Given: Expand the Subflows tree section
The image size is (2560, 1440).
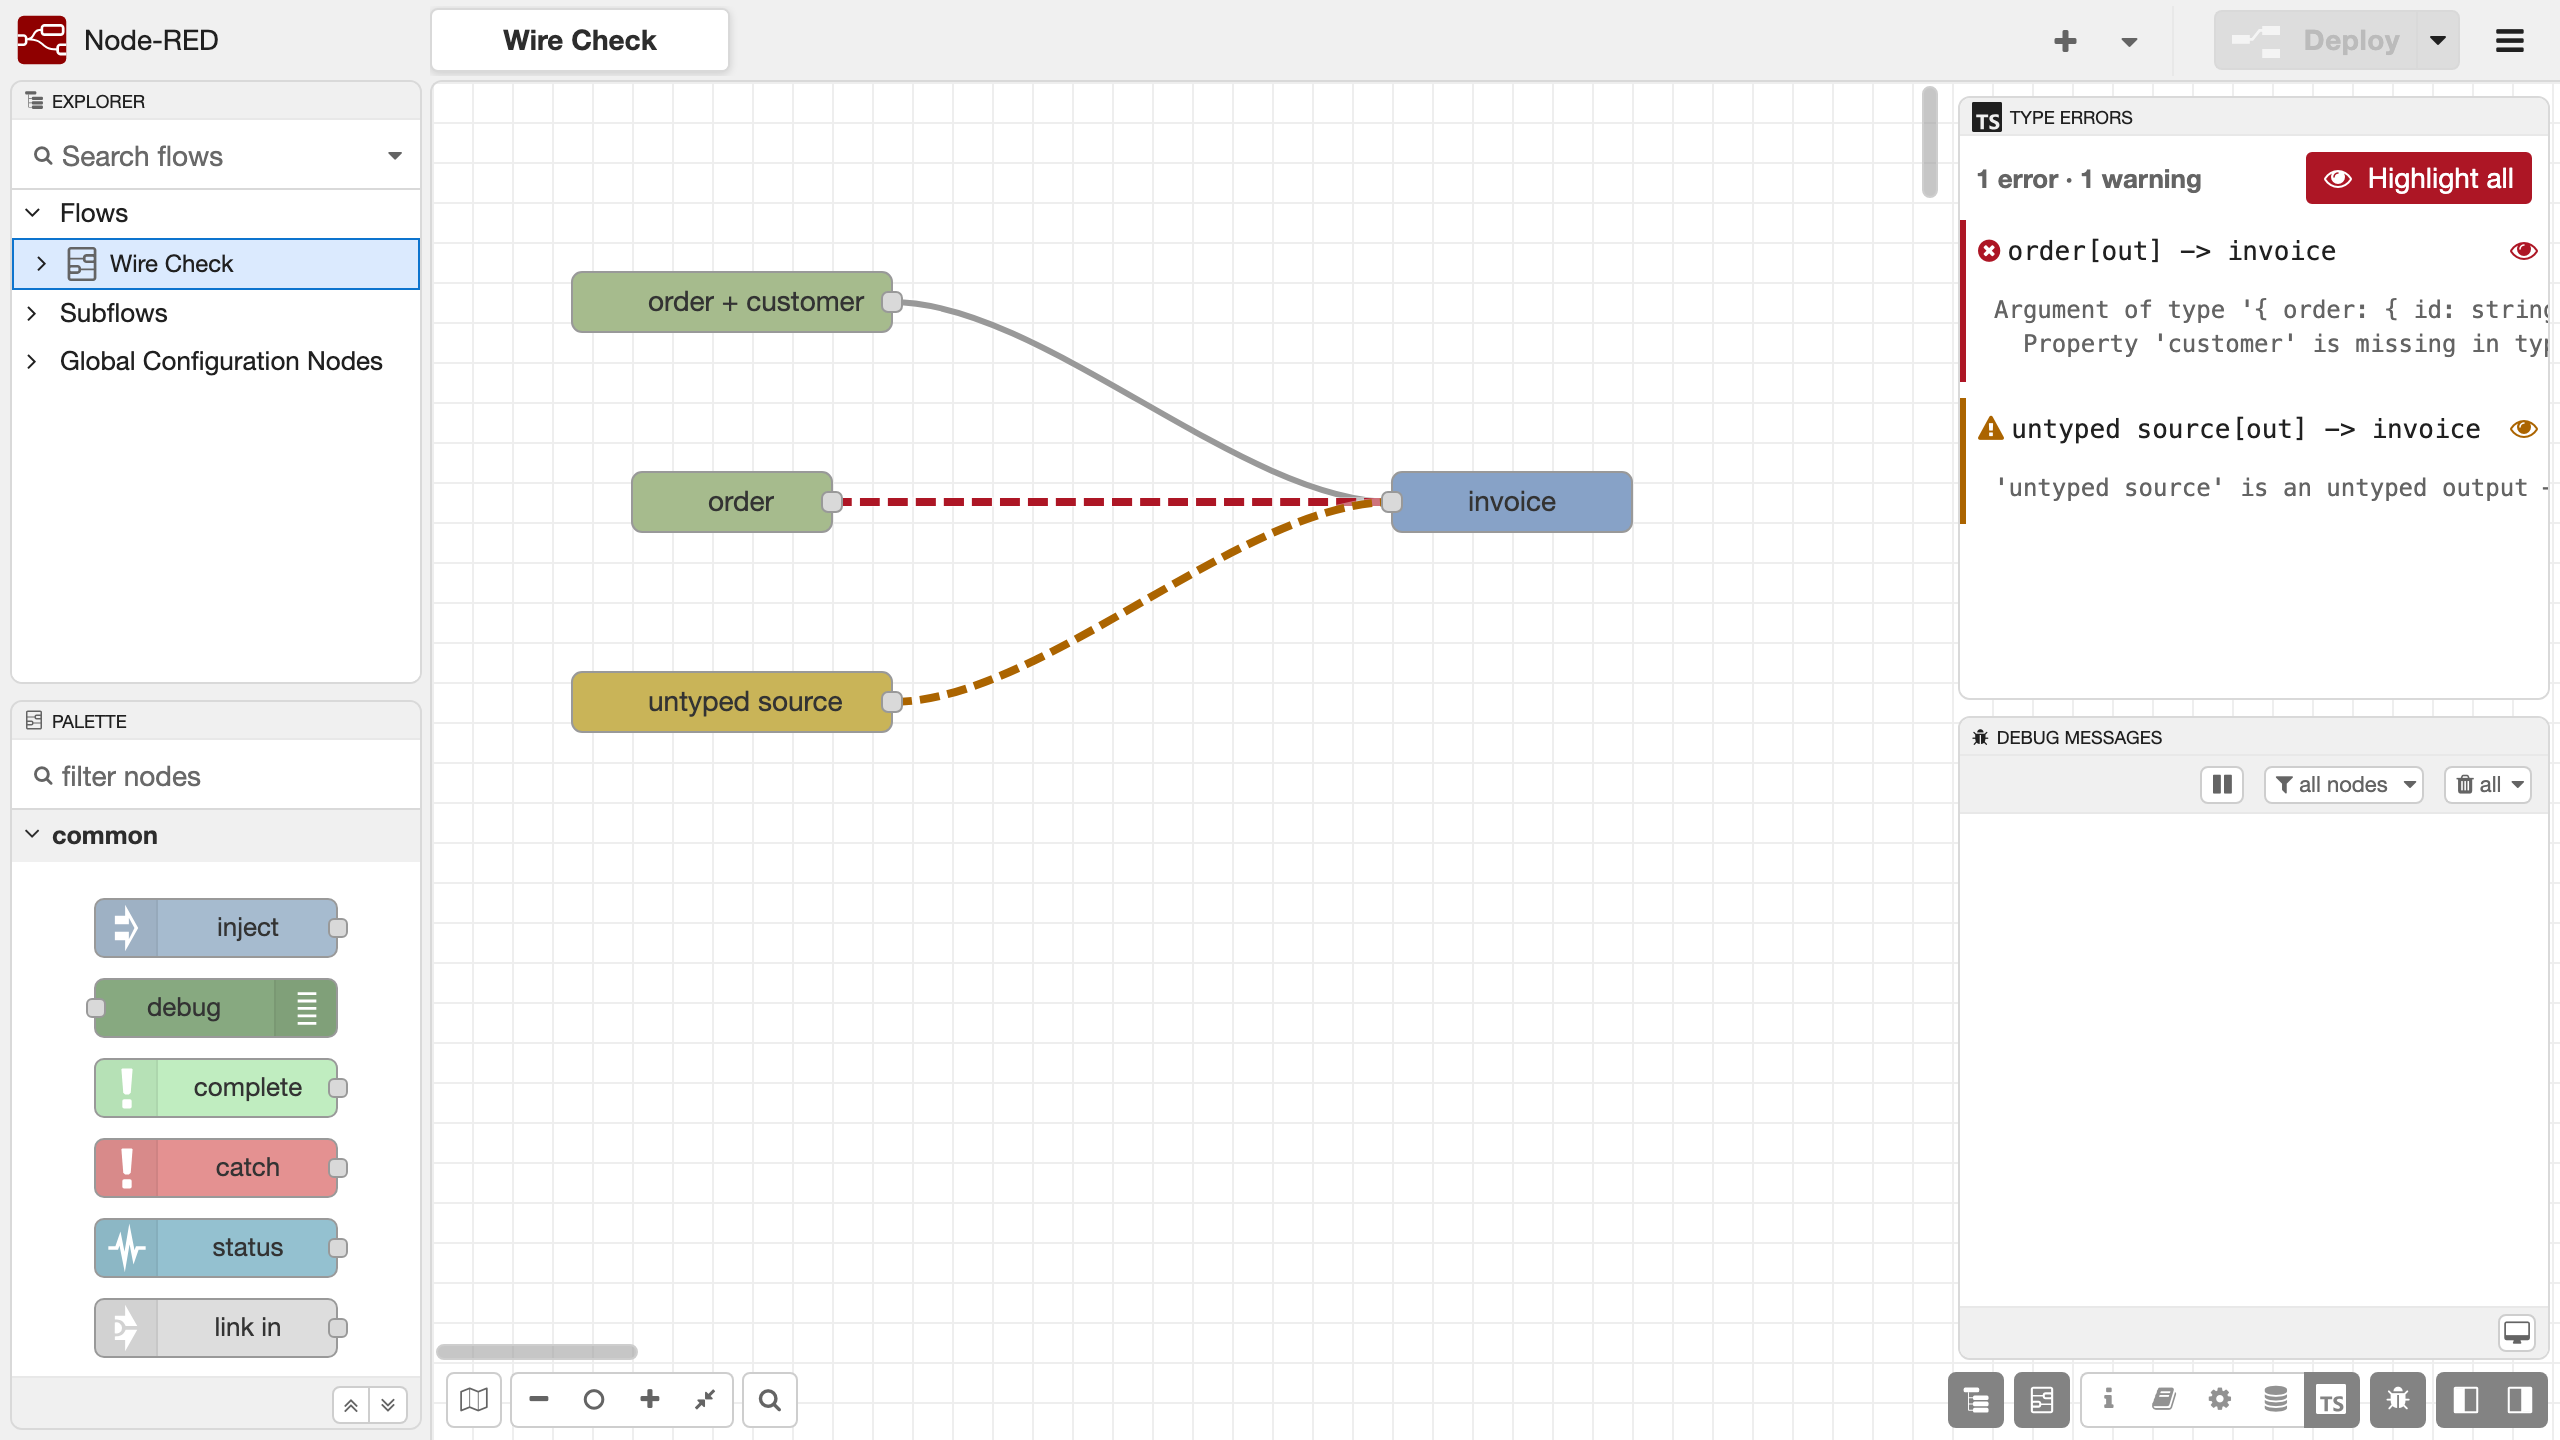Looking at the screenshot, I should coord(33,313).
